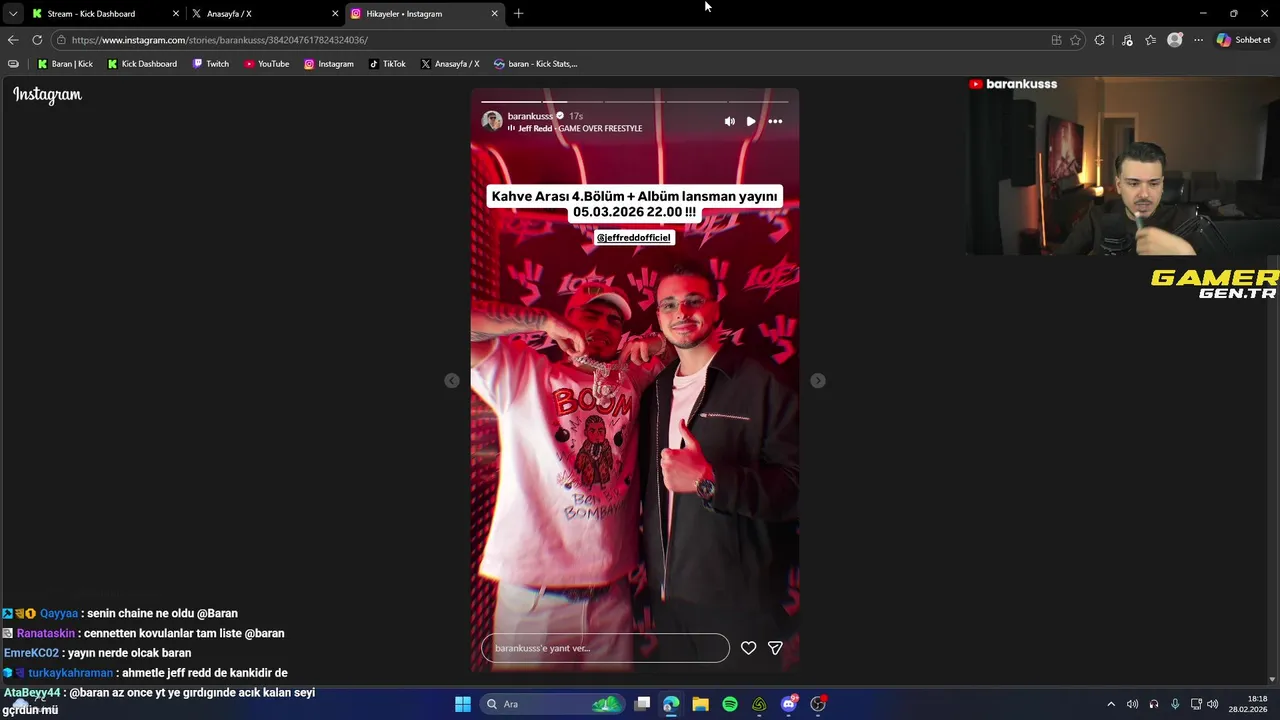The width and height of the screenshot is (1280, 720).
Task: Click the Jeff Redd - GAME OVER FREESTYLE music label
Action: [580, 128]
